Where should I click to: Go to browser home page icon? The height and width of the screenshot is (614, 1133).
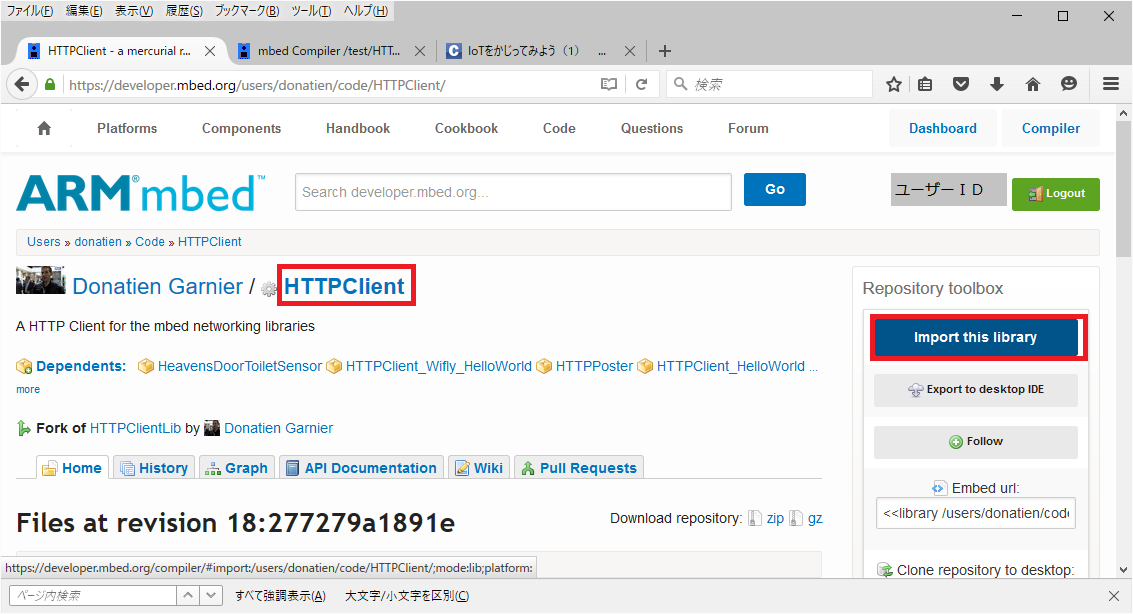coord(1033,85)
